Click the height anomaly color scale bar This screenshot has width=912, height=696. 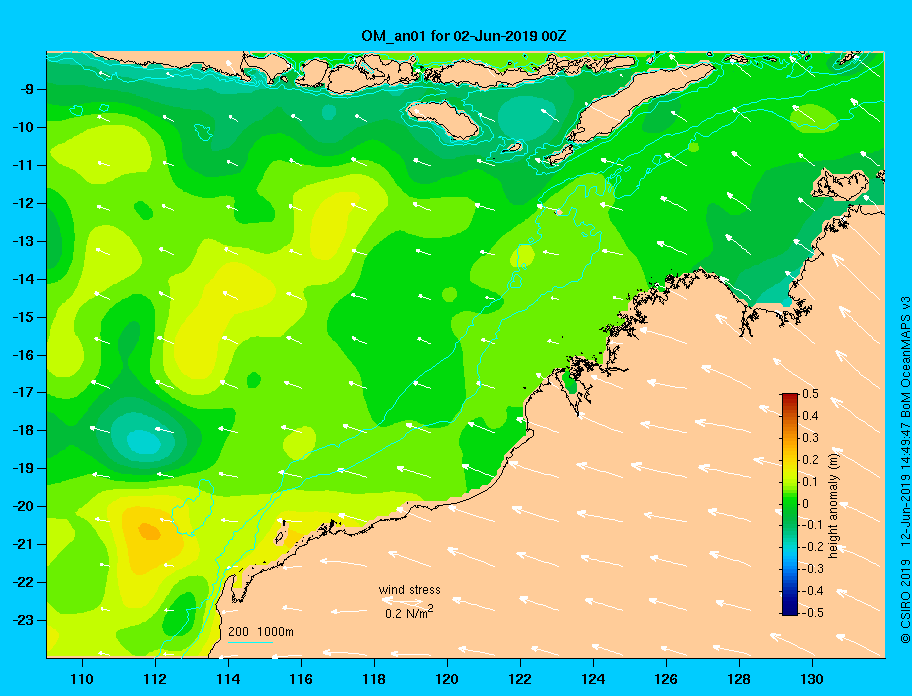click(x=790, y=504)
